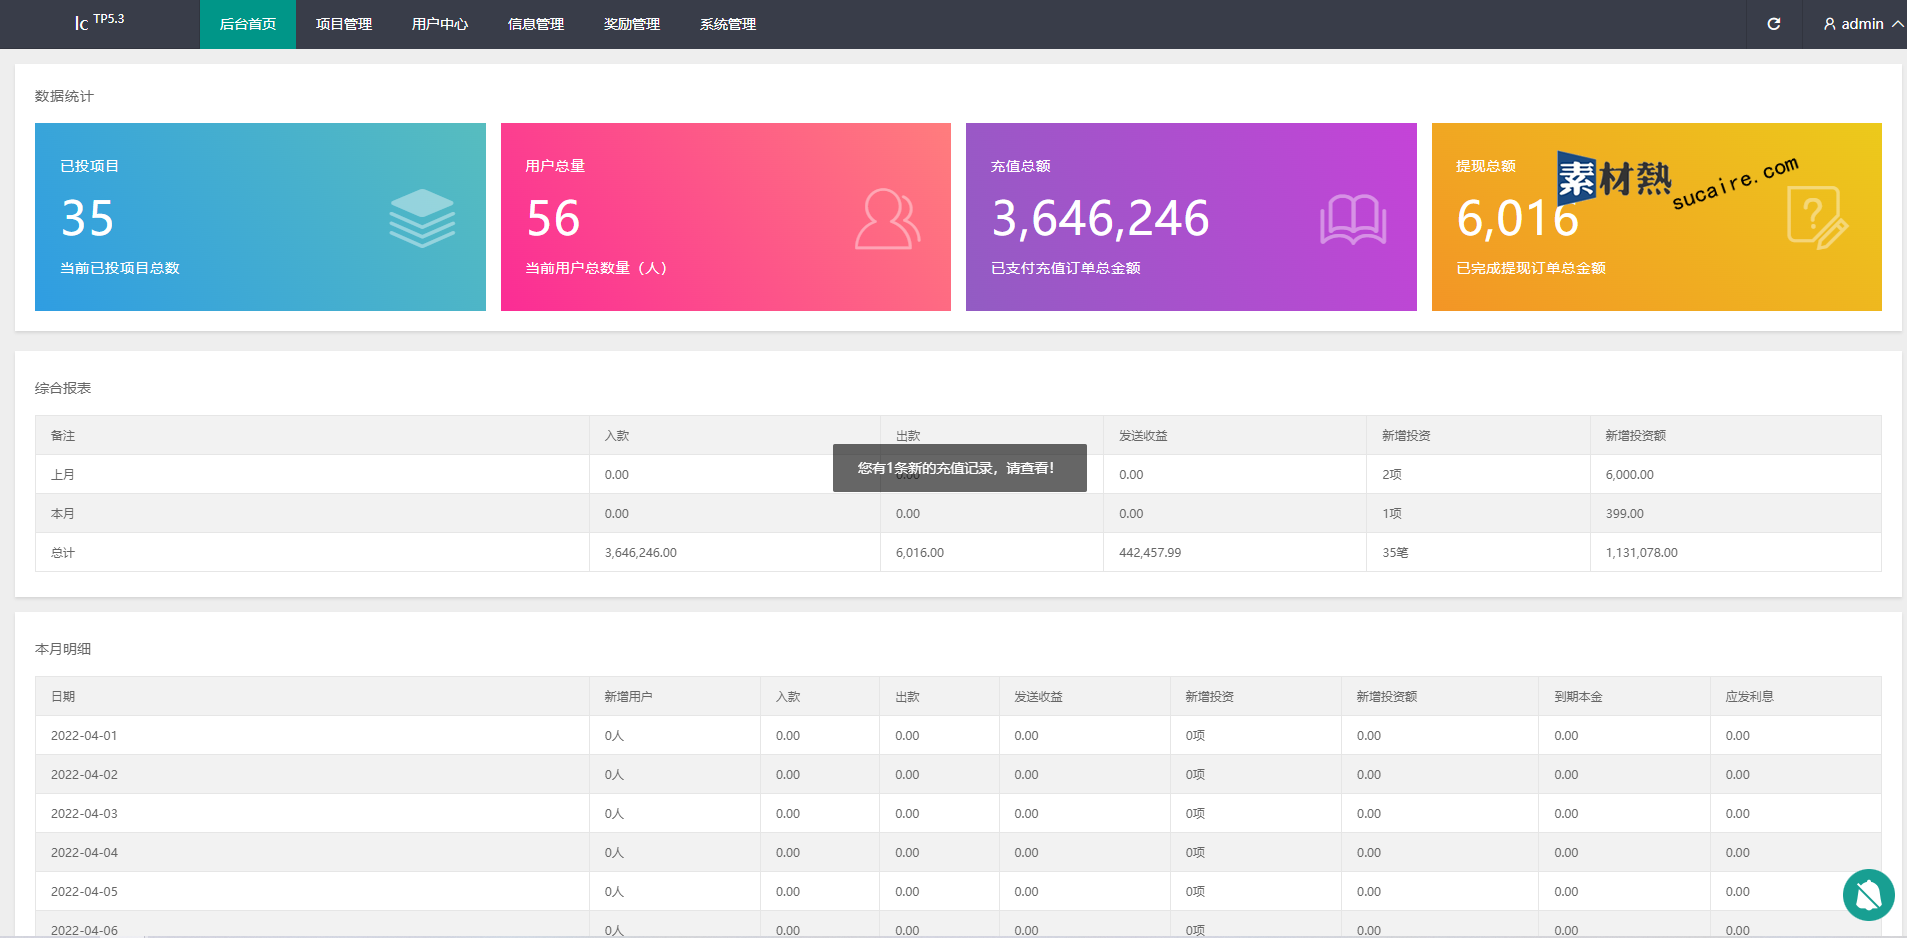Click the question-edit icon on 提现总额 card
This screenshot has width=1907, height=938.
1817,218
